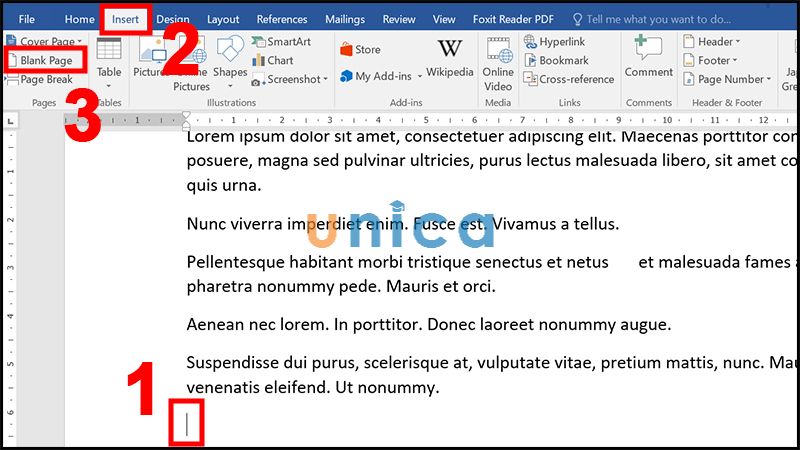
Task: Open the Cover Page dropdown
Action: 46,41
